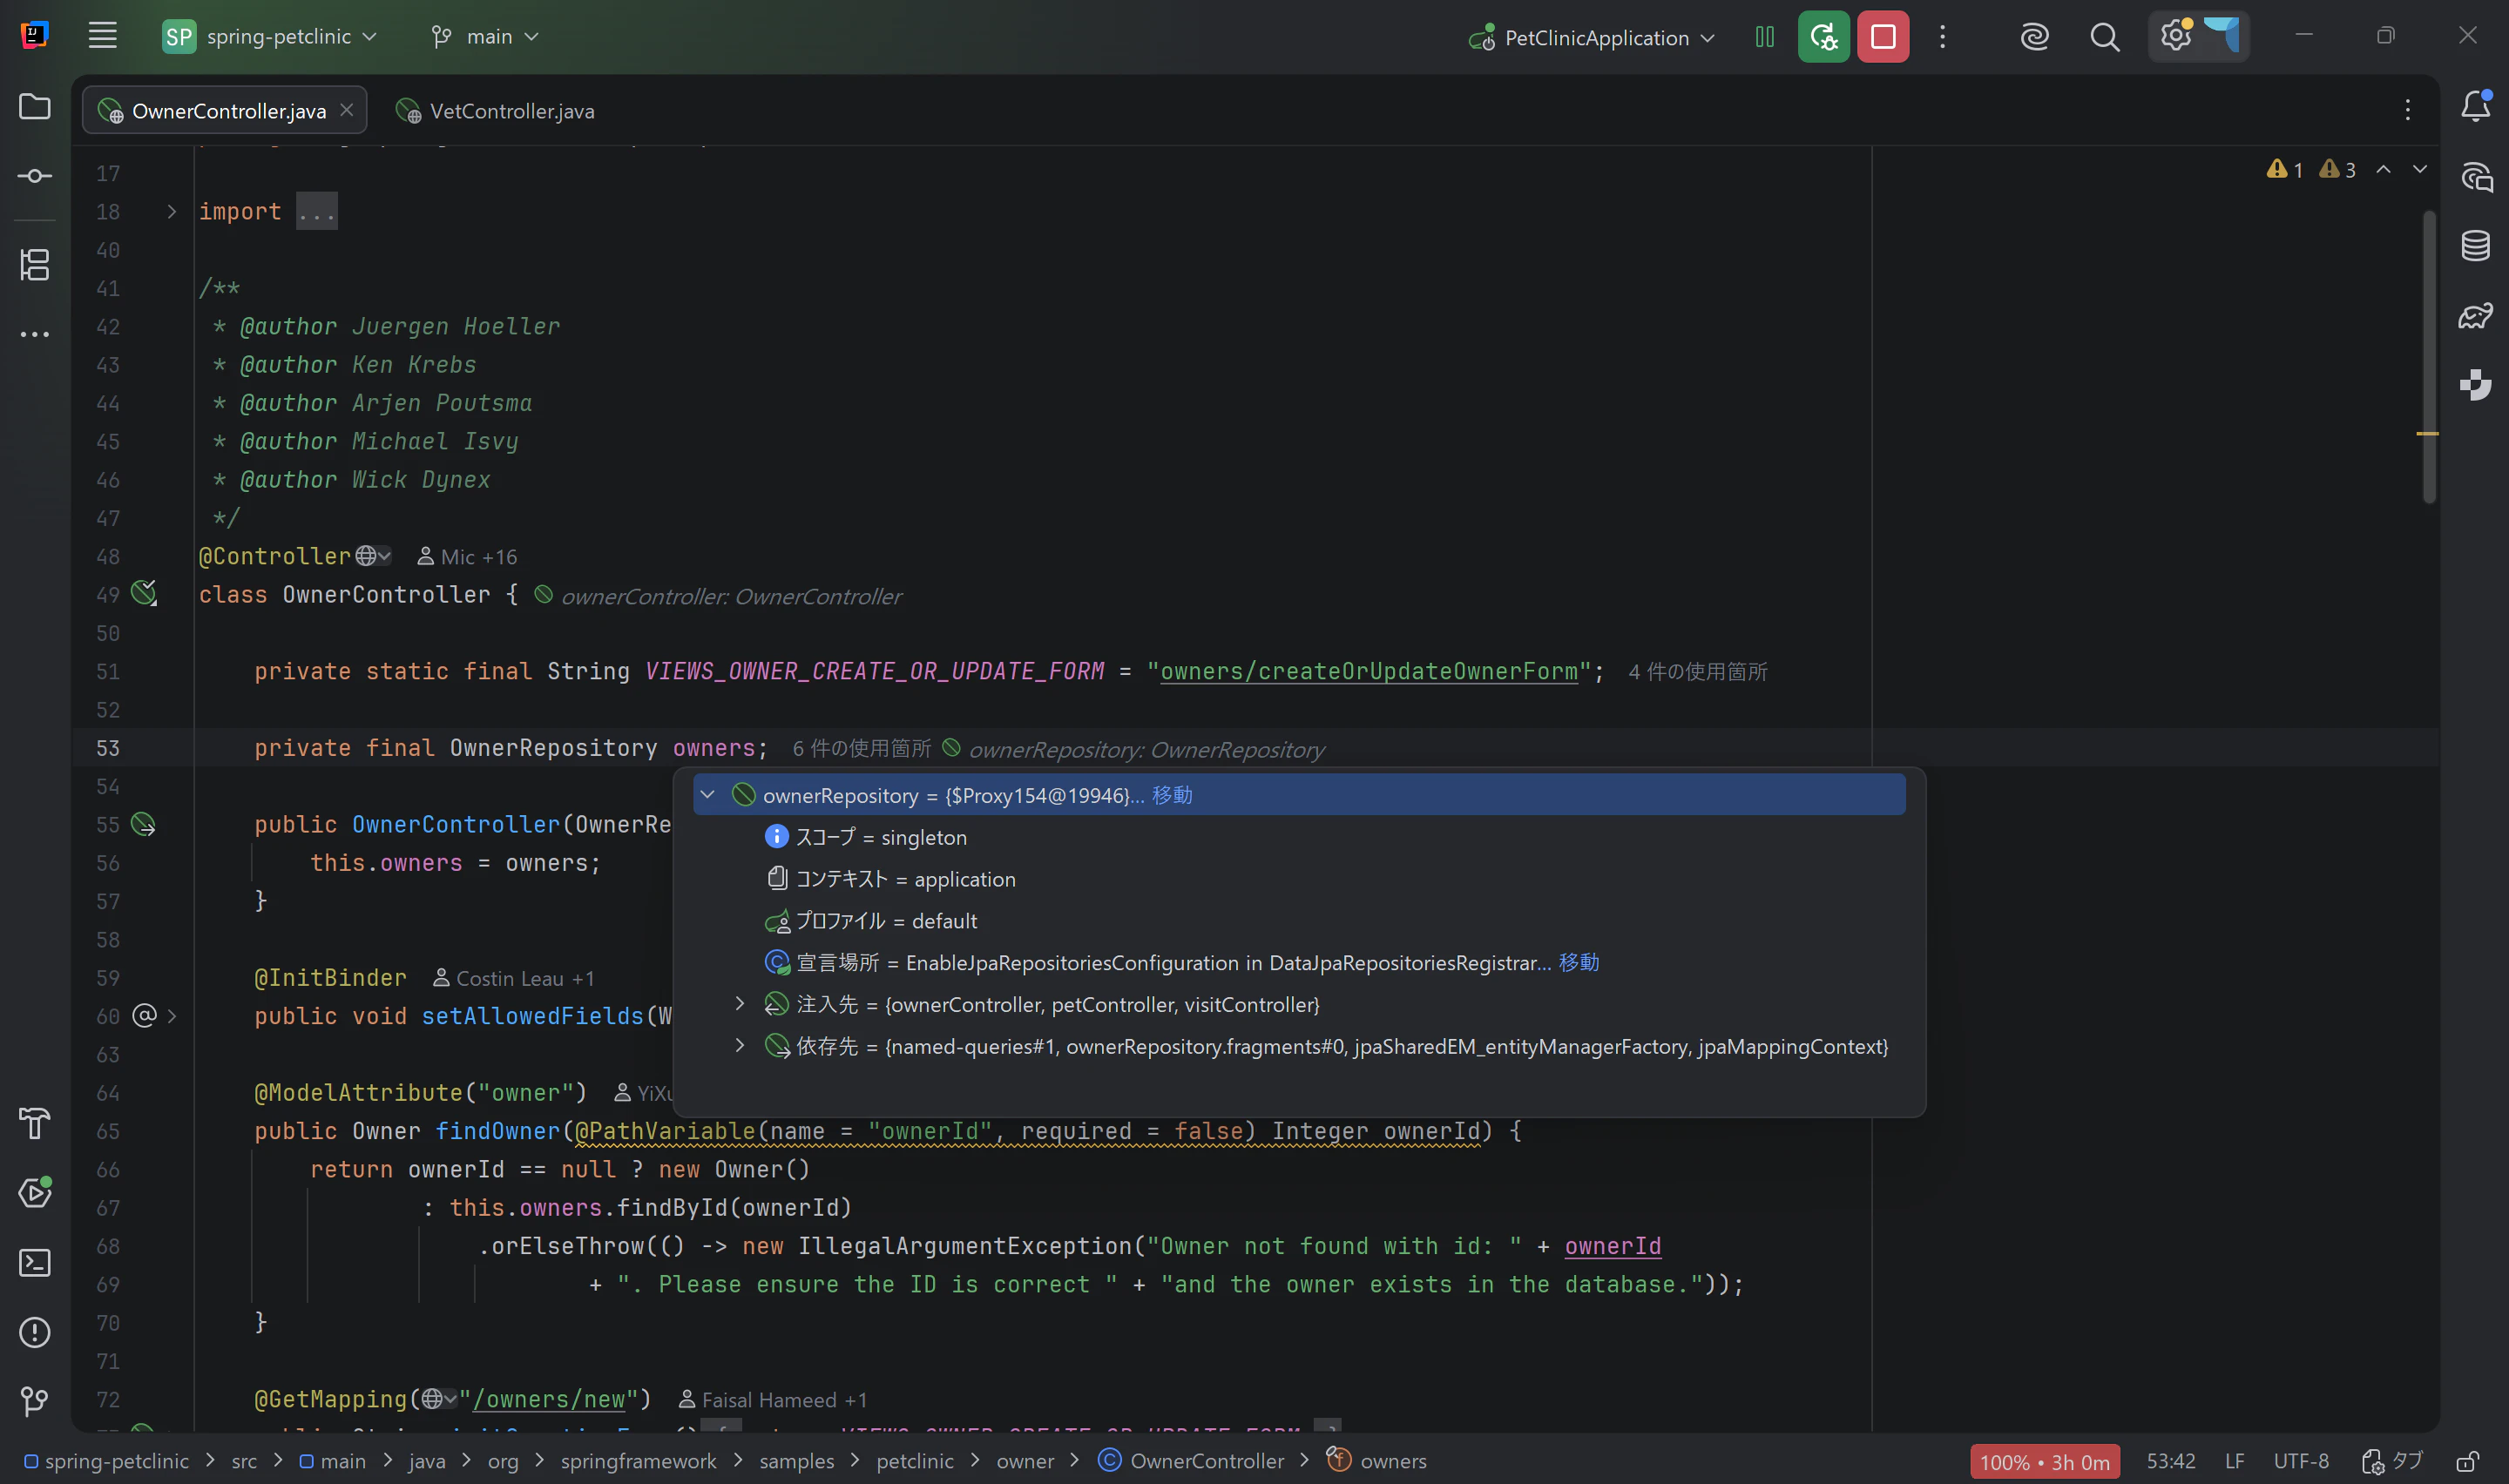Screen dimensions: 2509x1484
Task: Go to previous highlighted error arrow
Action: tap(2384, 169)
